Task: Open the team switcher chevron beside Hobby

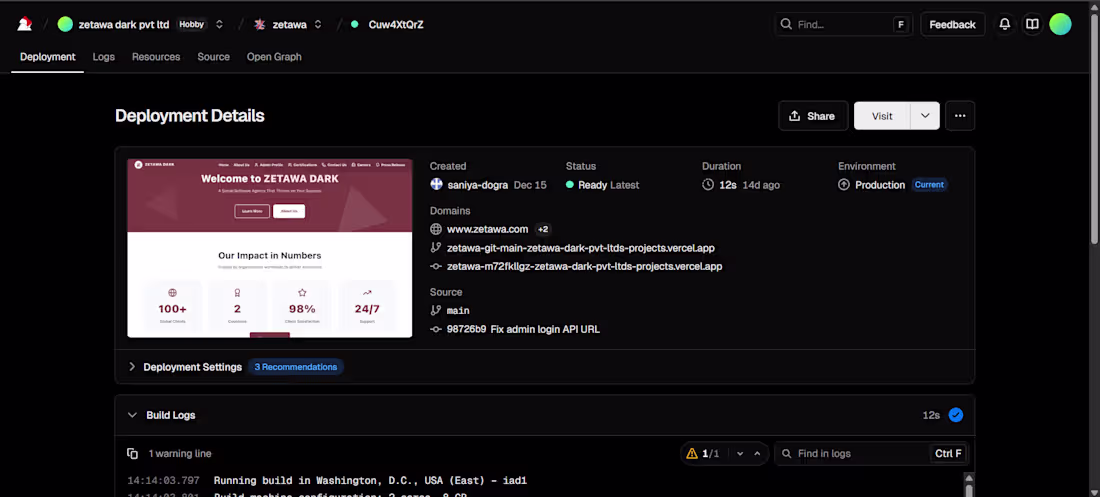Action: click(219, 24)
